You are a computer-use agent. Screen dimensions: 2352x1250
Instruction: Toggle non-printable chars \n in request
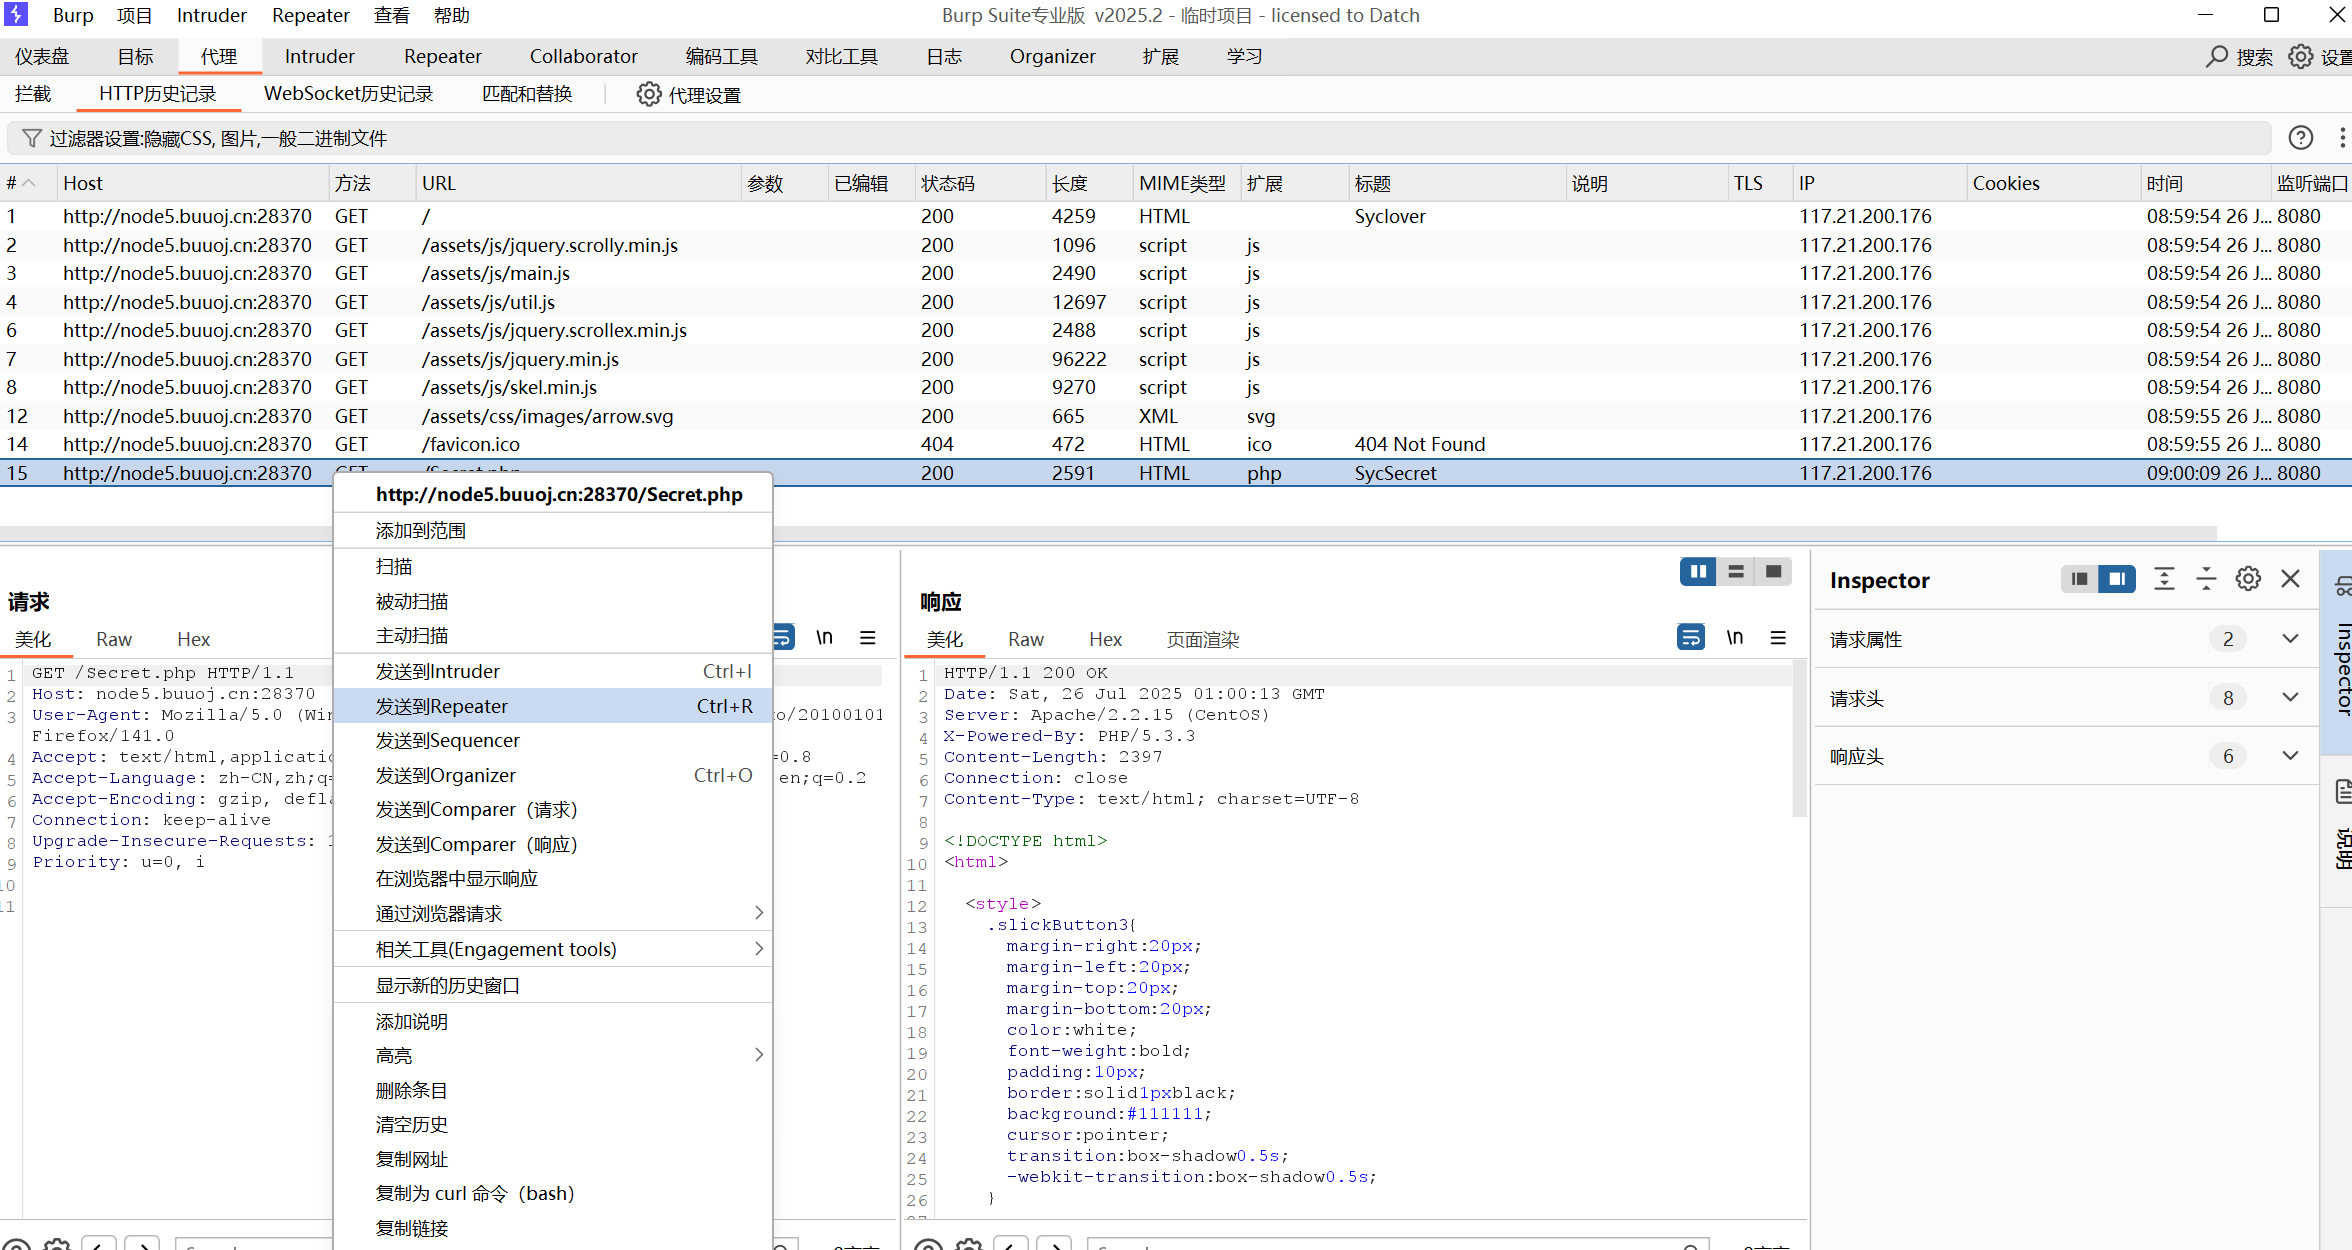pos(824,637)
